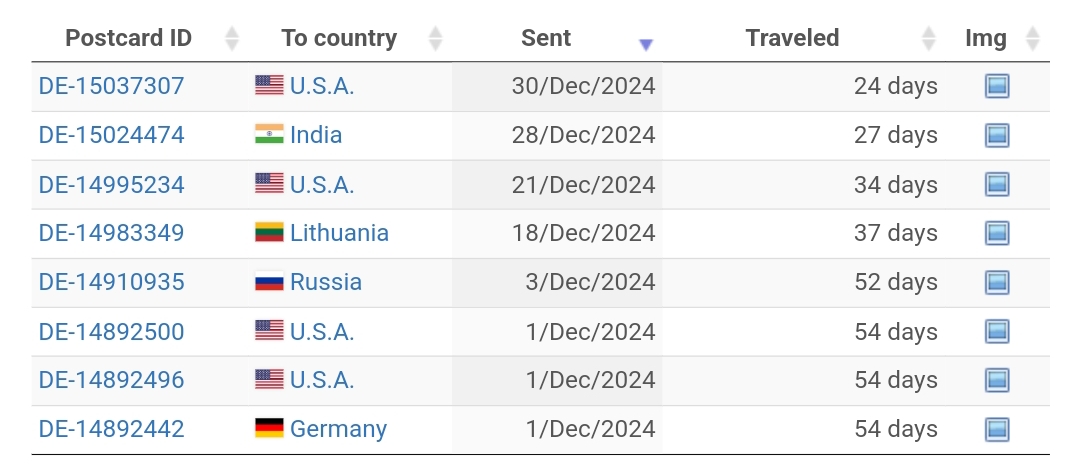Toggle sort order on Sent column
The height and width of the screenshot is (472, 1080).
point(547,39)
